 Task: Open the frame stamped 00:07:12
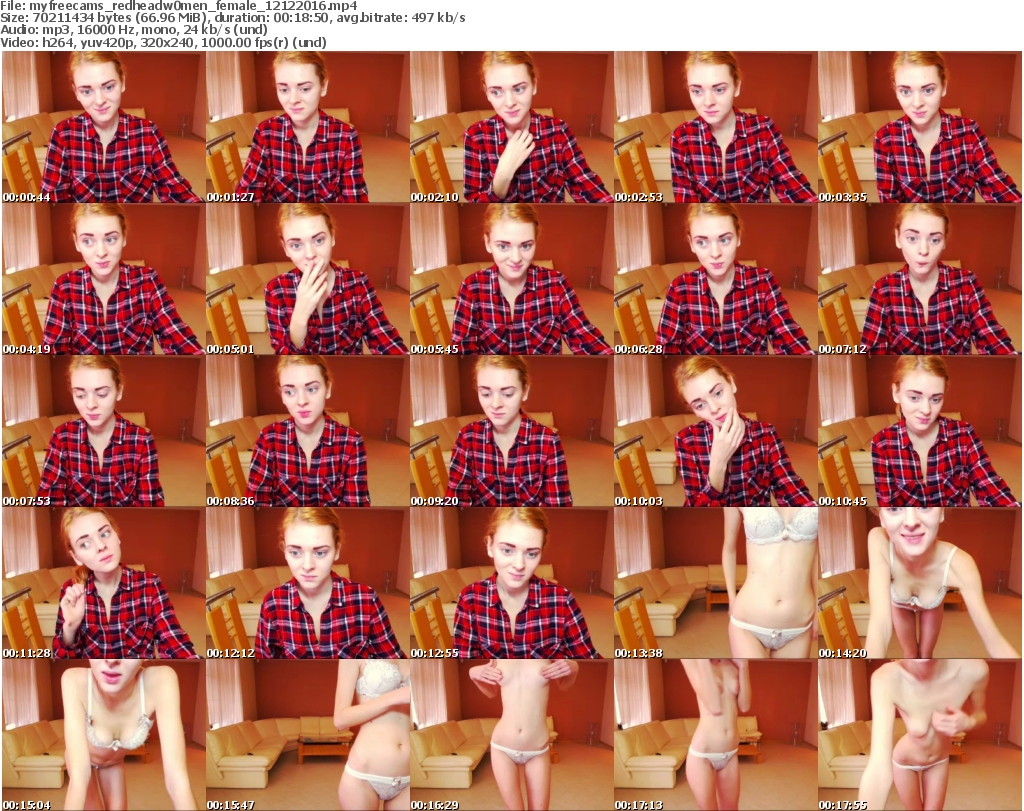(x=919, y=279)
